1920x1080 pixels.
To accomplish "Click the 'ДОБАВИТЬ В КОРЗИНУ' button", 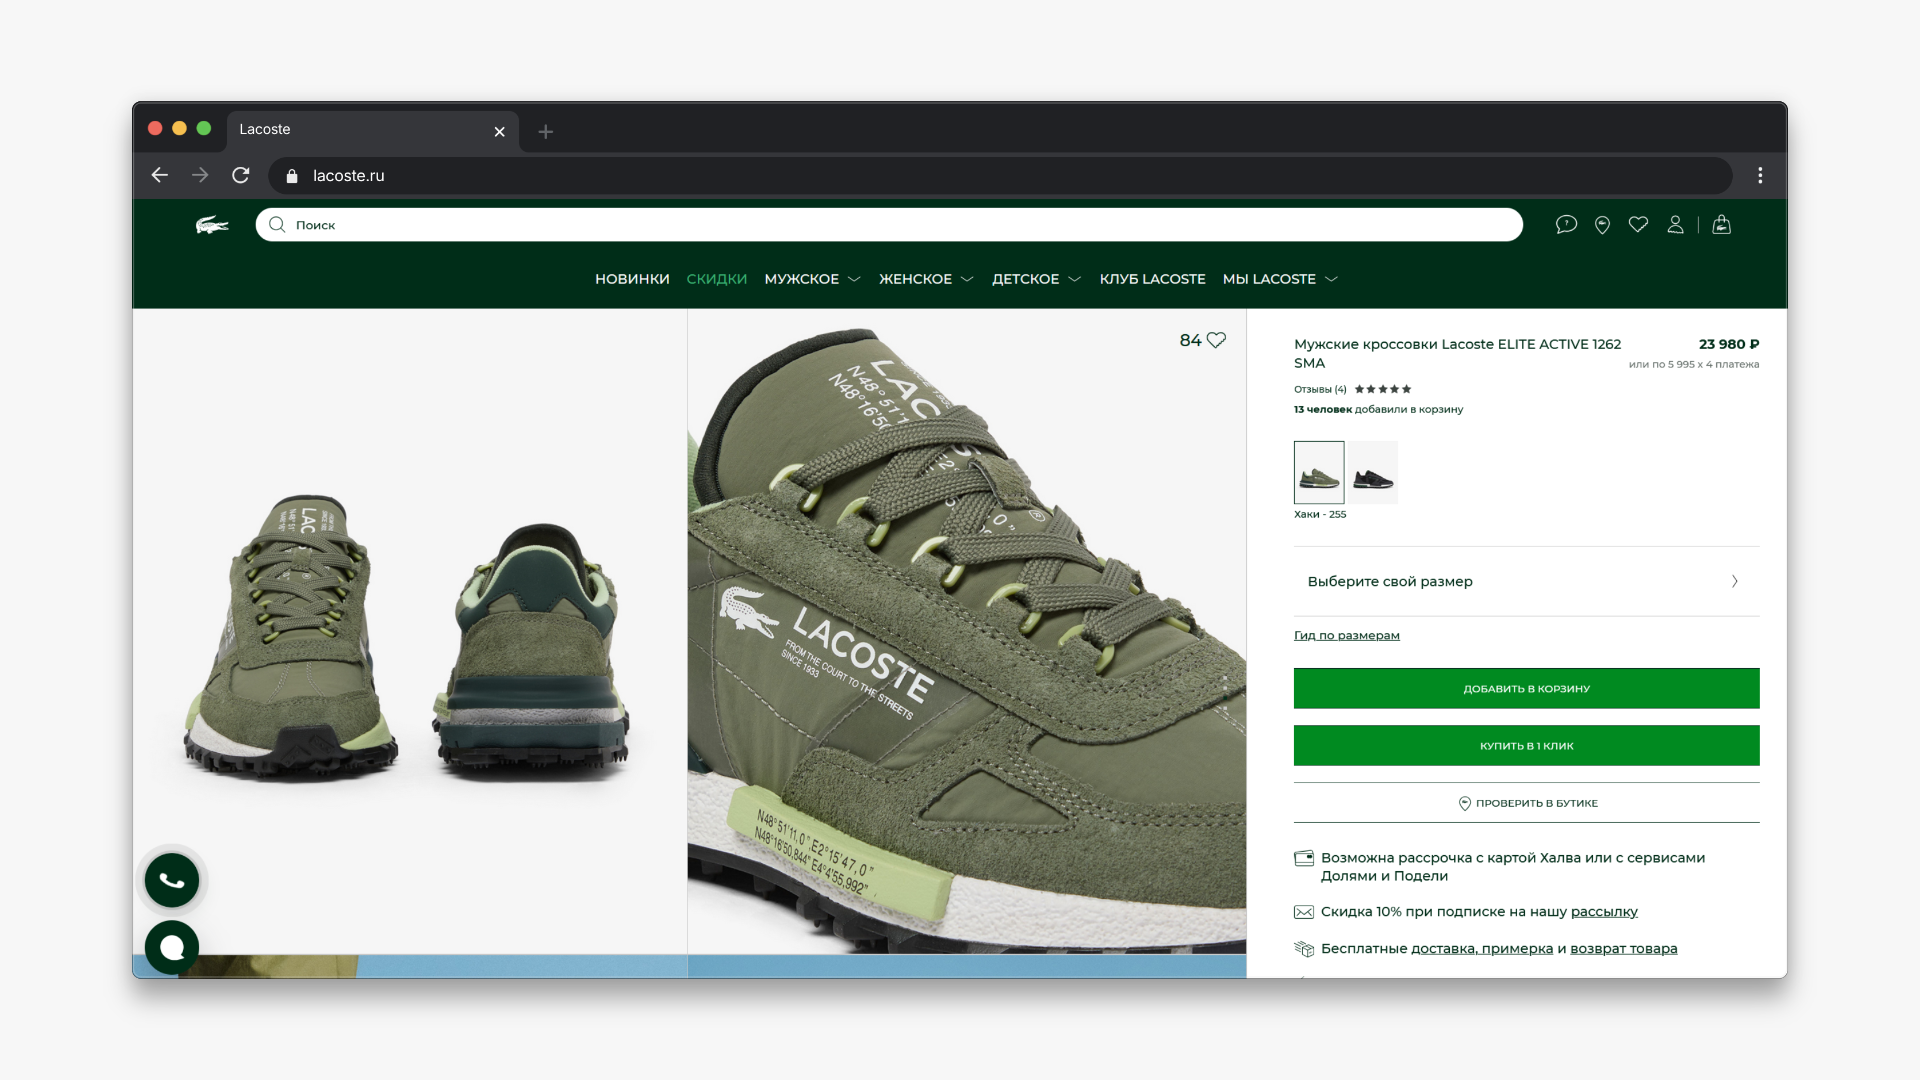I will click(1526, 688).
